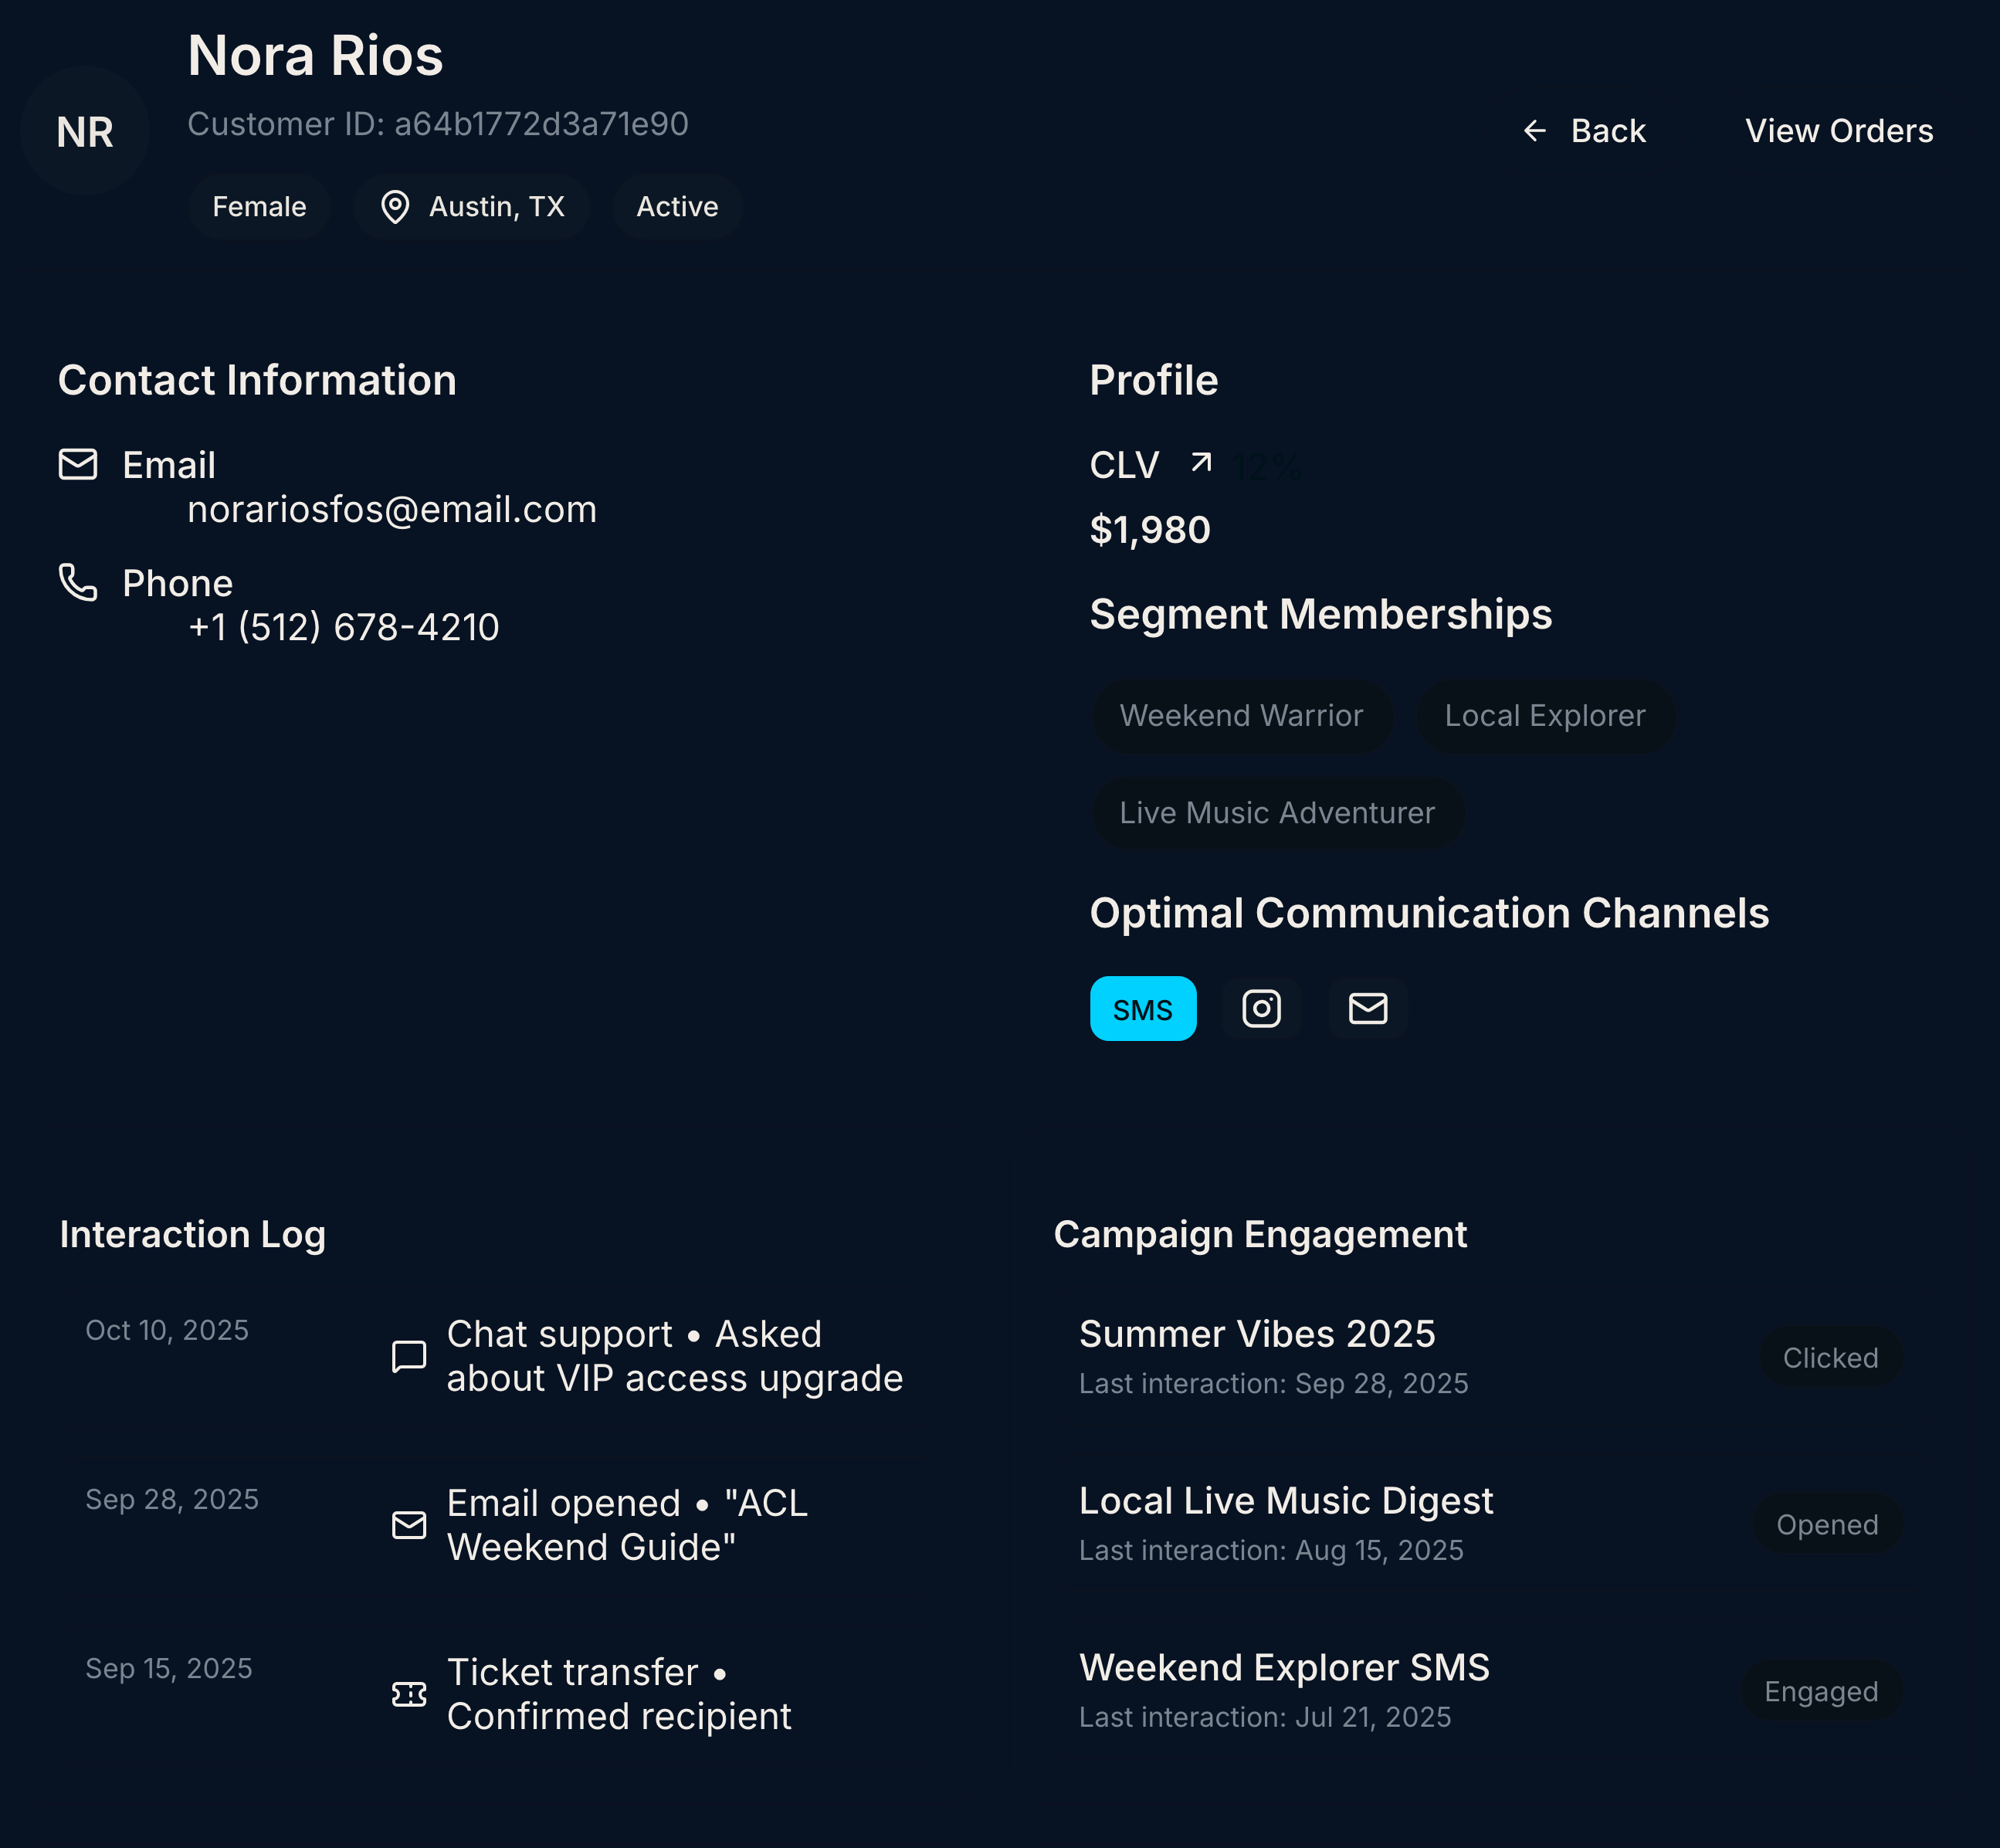Click the location pin in Austin tag
2000x1848 pixels.
(395, 207)
